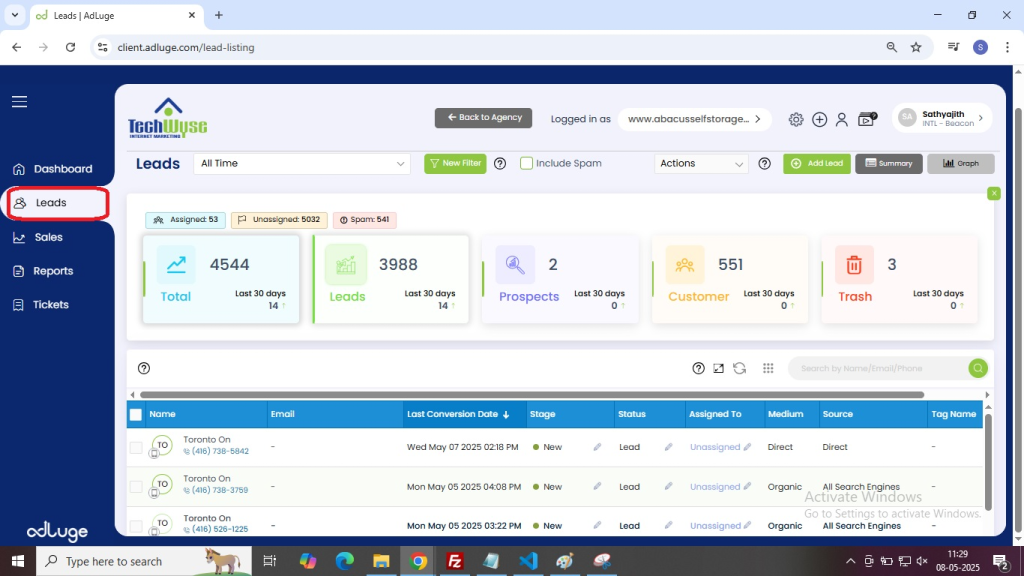Screen dimensions: 1024x576
Task: Expand the All Time date range dropdown
Action: (x=302, y=163)
